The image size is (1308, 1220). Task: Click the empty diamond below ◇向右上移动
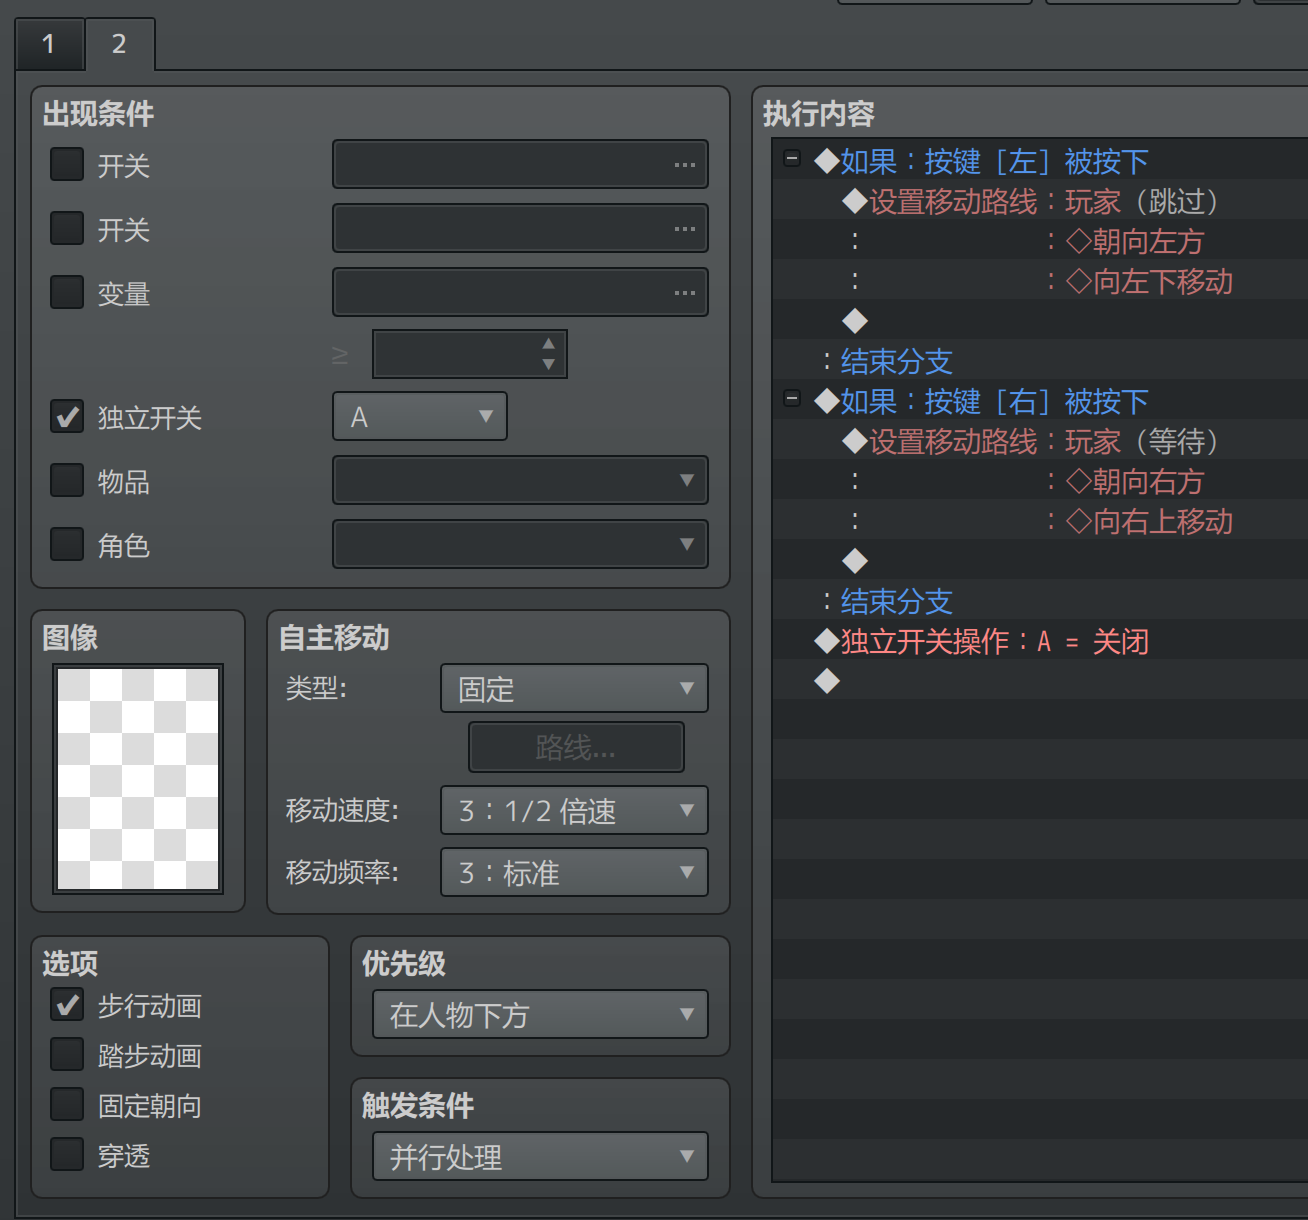tap(855, 561)
